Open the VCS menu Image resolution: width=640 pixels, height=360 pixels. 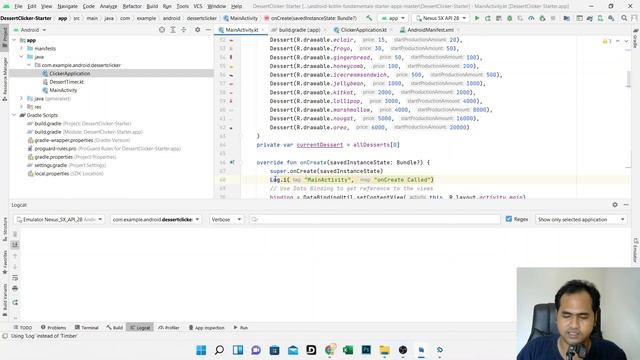pos(198,7)
